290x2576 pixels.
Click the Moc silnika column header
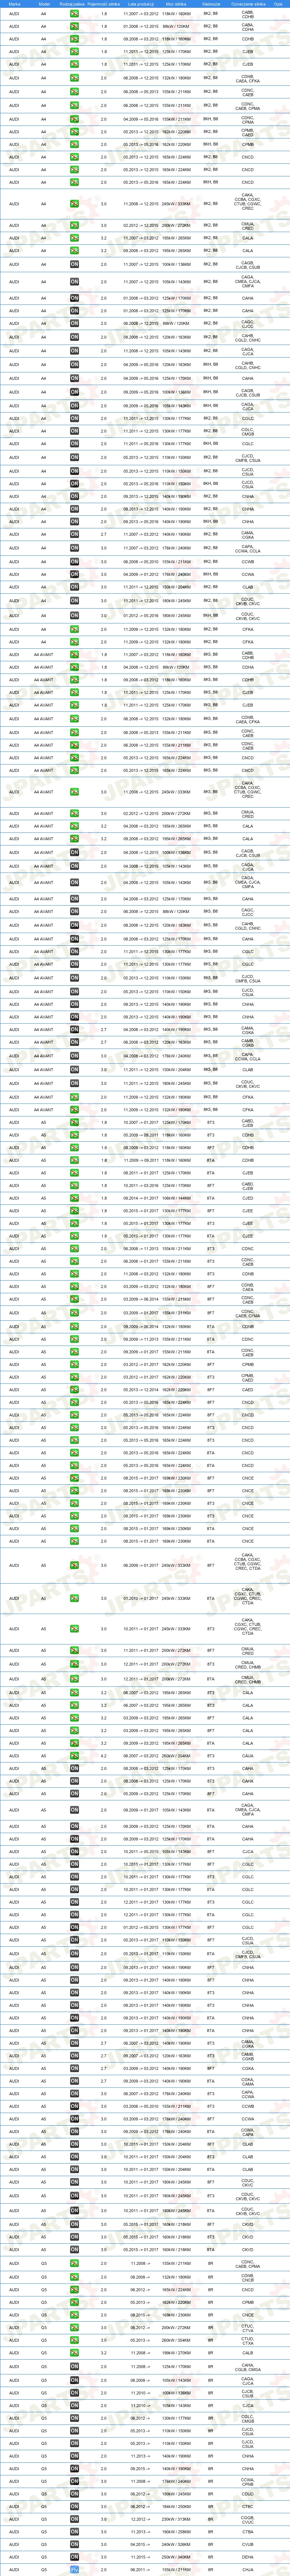[176, 4]
